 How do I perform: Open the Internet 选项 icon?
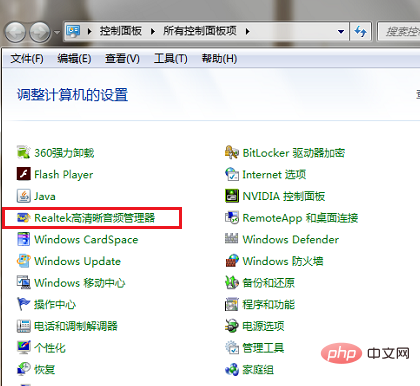[232, 174]
